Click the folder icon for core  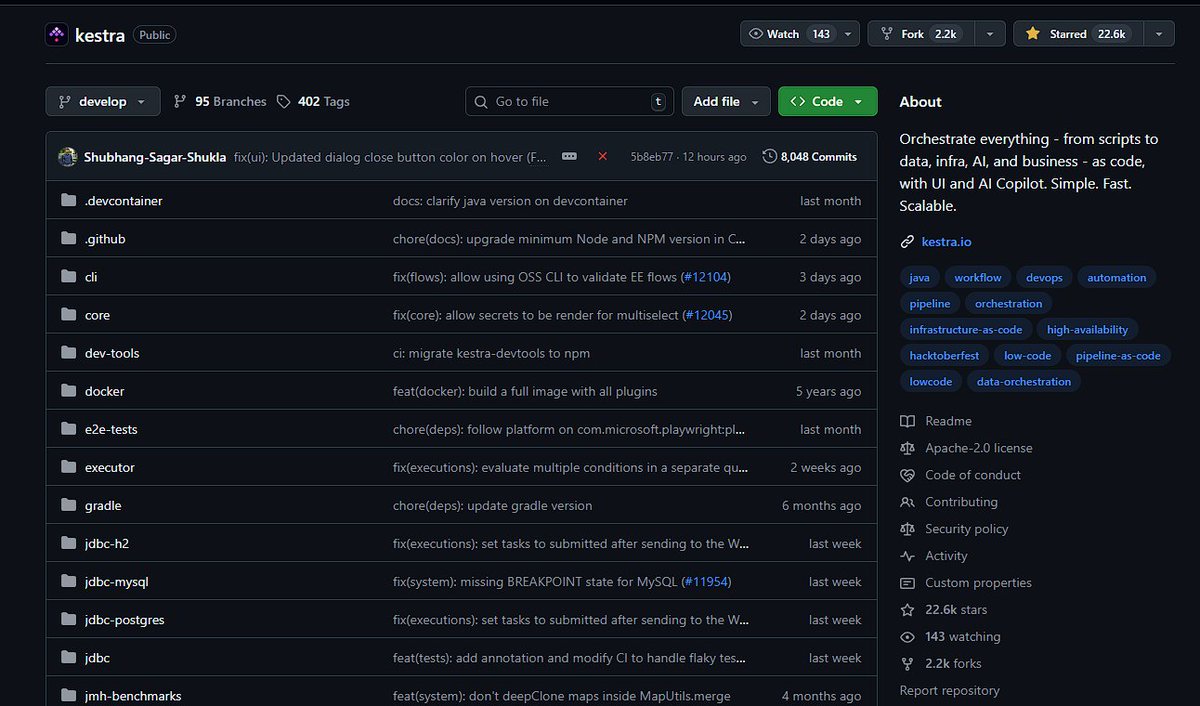68,315
